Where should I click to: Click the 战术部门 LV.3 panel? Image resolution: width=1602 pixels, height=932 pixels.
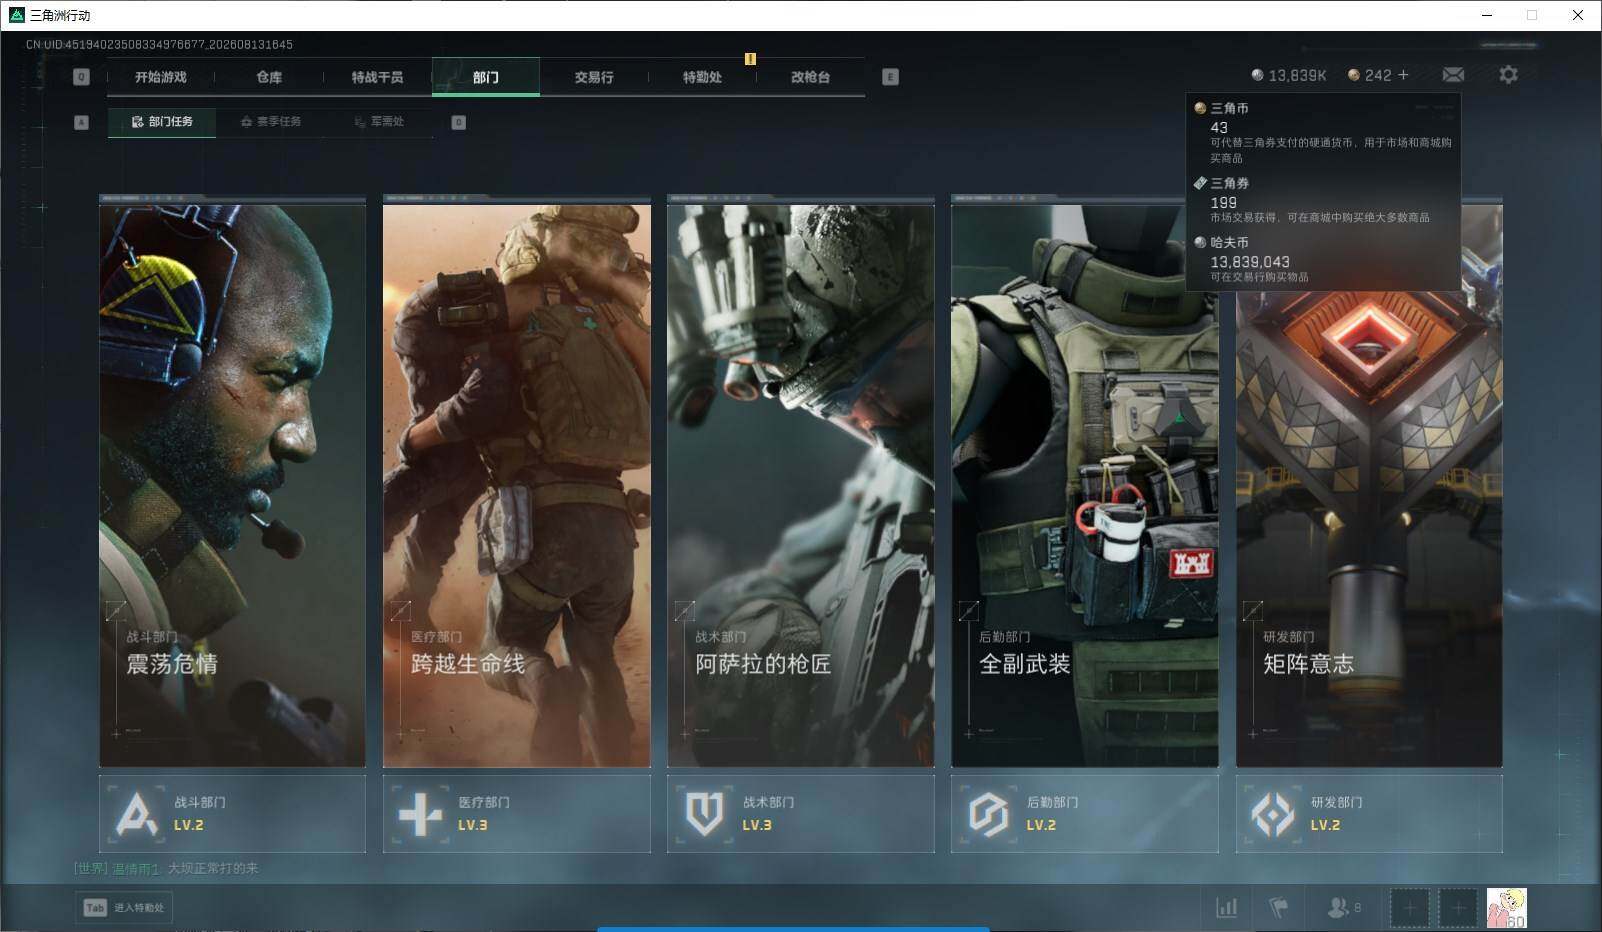coord(801,814)
